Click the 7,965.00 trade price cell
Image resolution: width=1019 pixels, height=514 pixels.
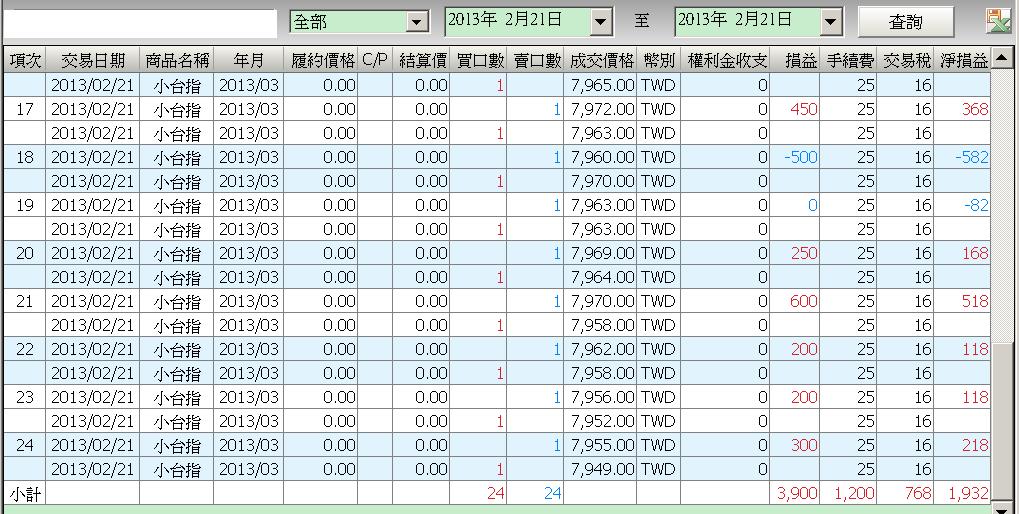(600, 85)
